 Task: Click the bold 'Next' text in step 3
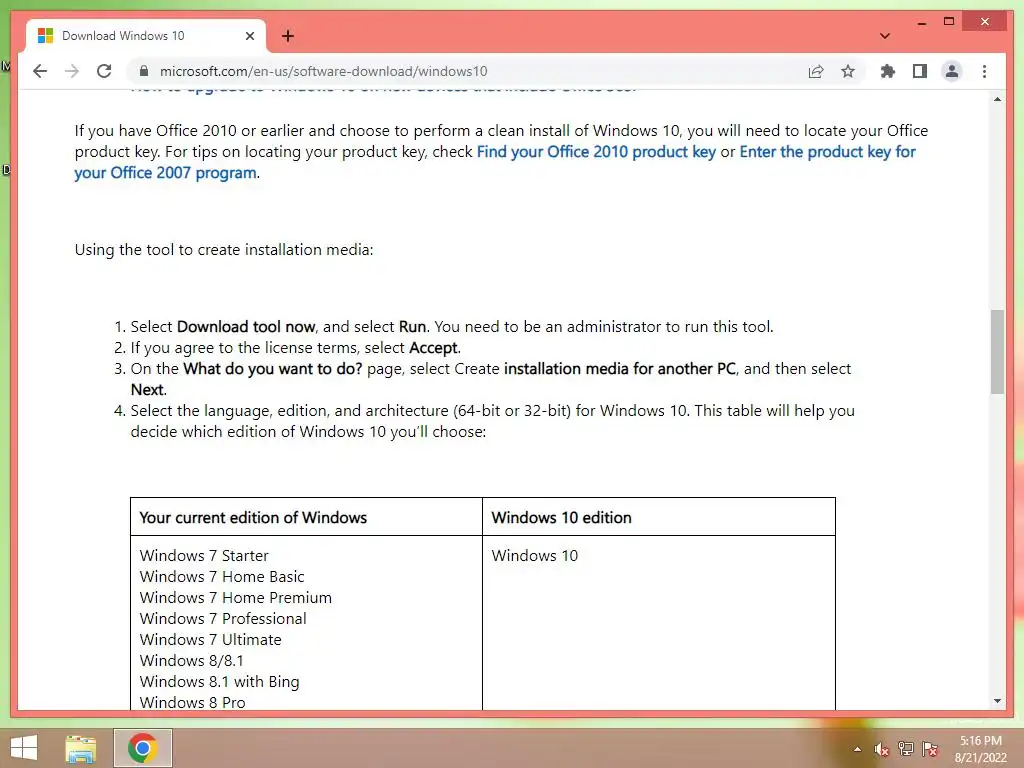(148, 390)
